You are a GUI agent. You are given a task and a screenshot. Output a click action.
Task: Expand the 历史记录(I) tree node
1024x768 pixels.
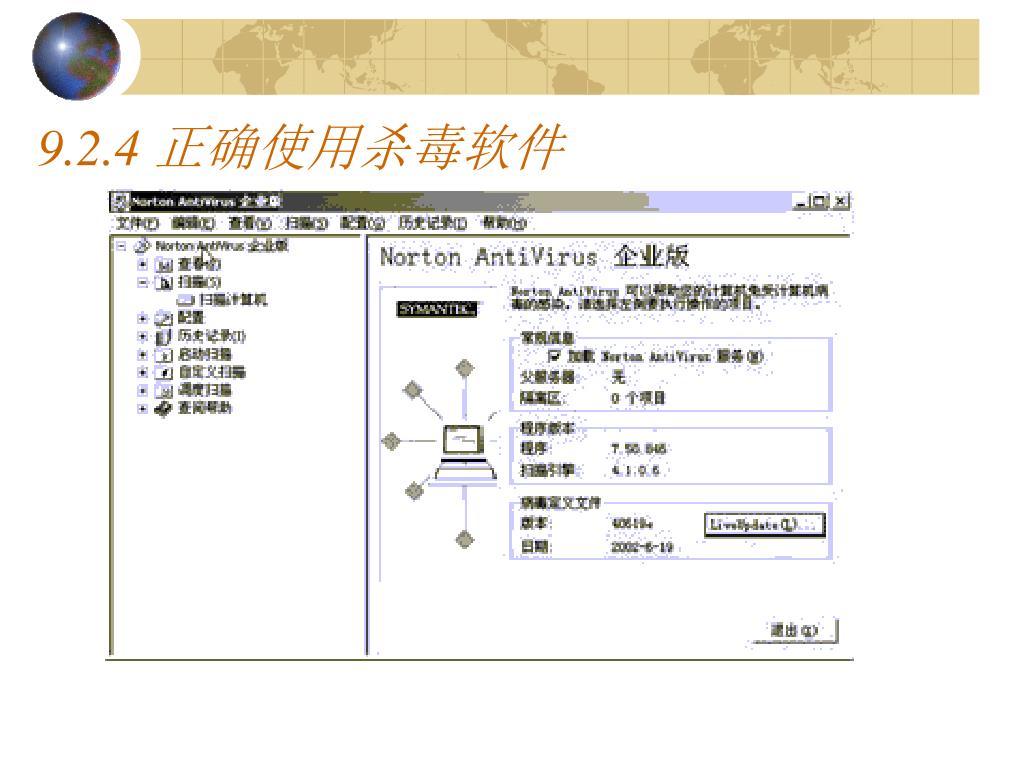(142, 337)
